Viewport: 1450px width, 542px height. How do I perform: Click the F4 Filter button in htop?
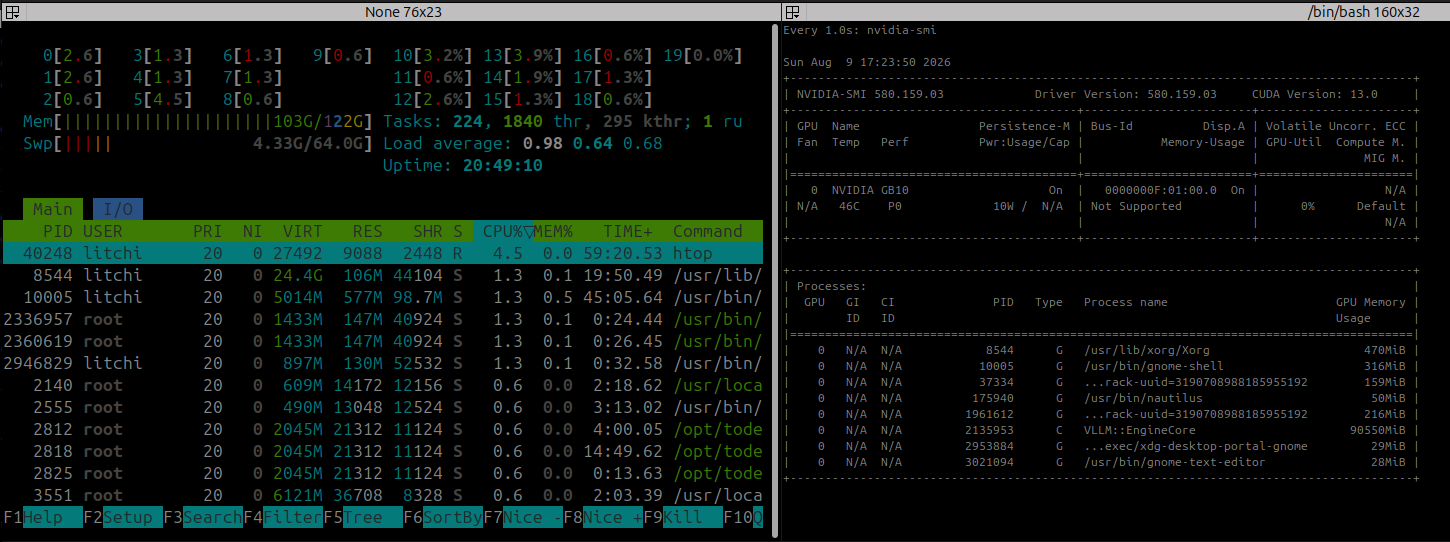click(x=282, y=517)
